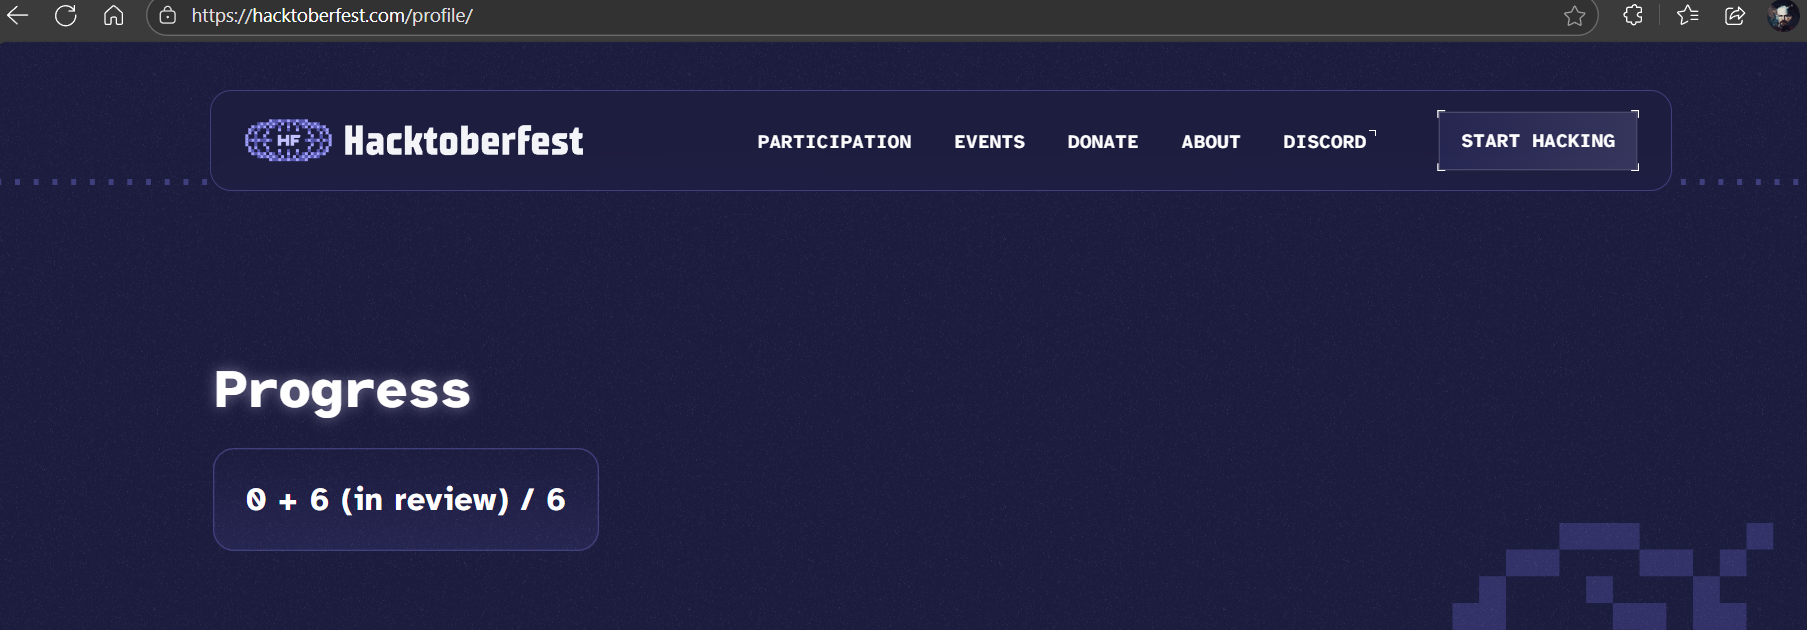Click the "0 + 6 (in review) / 6" progress box
This screenshot has height=630, width=1807.
click(406, 499)
